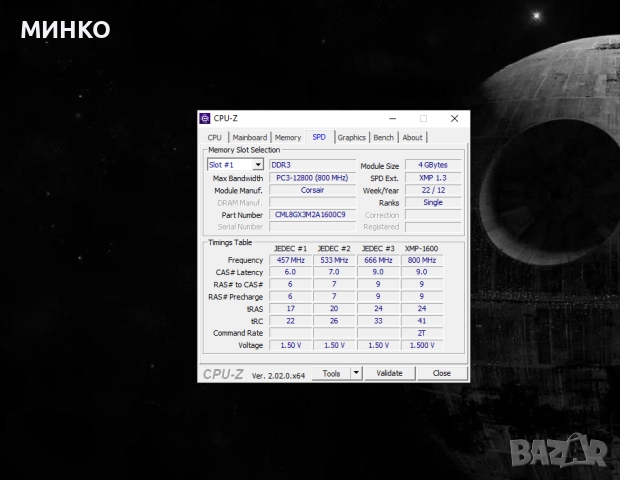Click the XMP-1600 frequency 800 MHz cell
The height and width of the screenshot is (480, 620).
(421, 260)
